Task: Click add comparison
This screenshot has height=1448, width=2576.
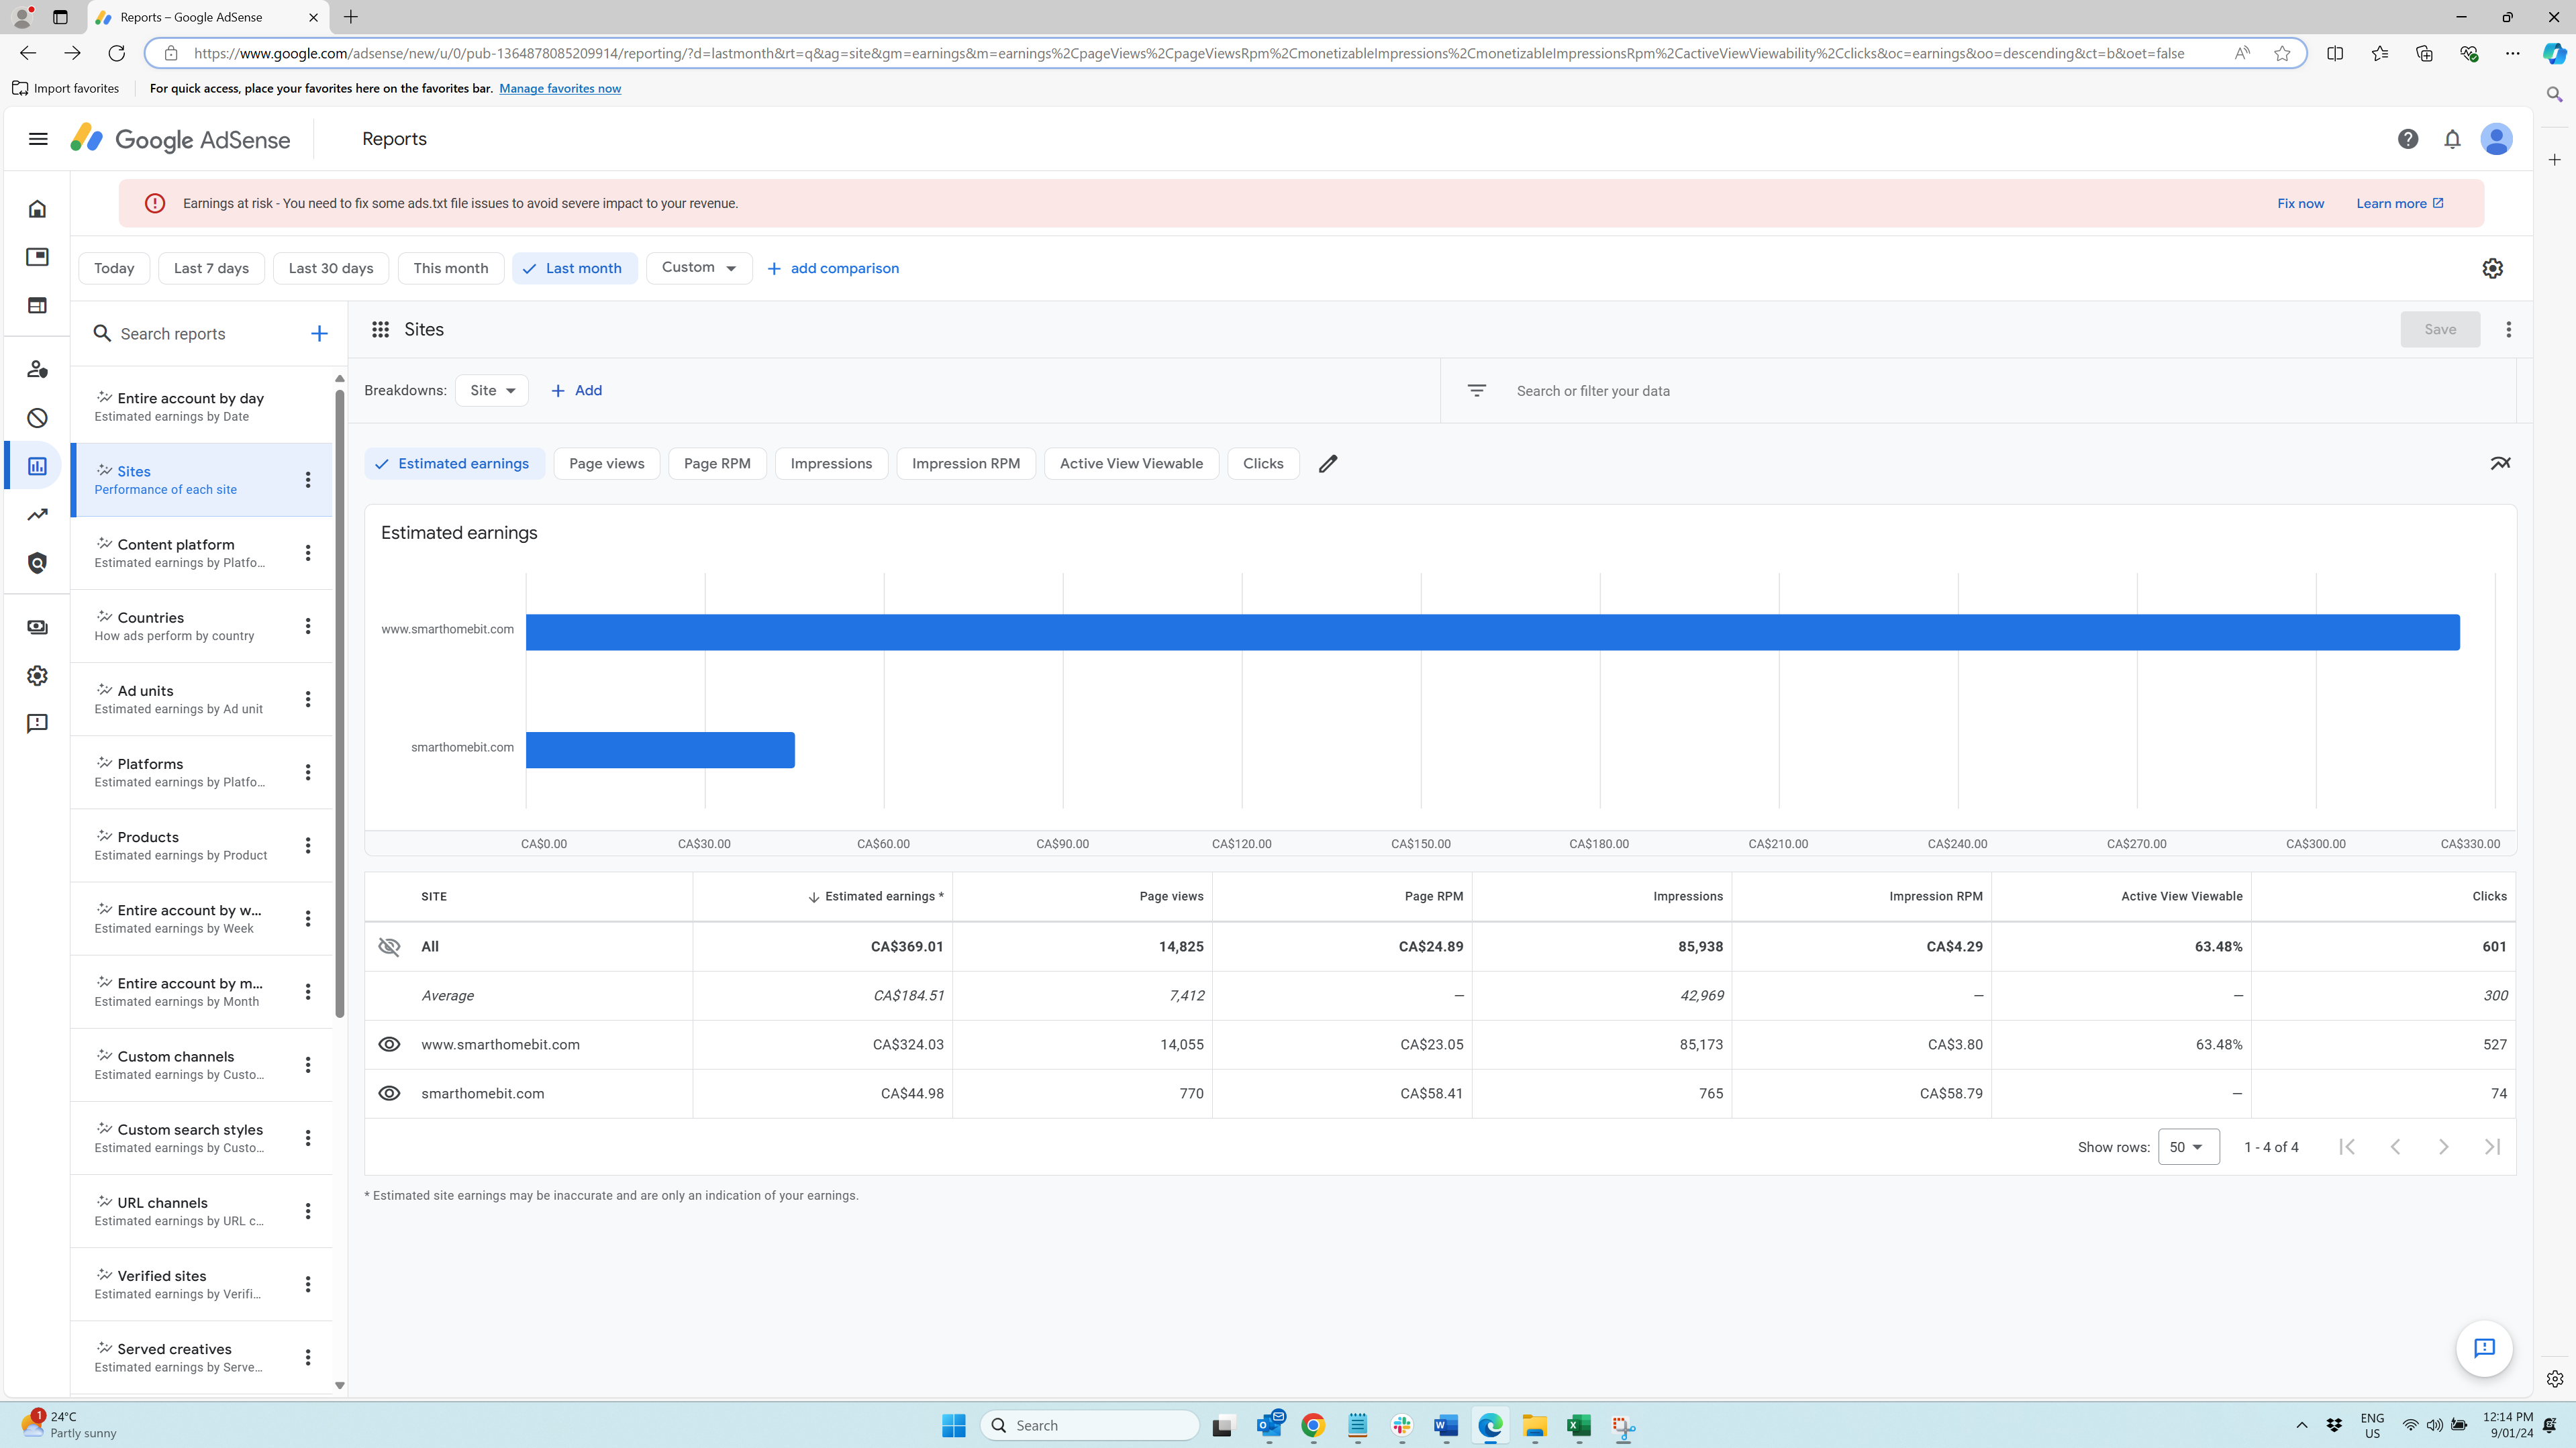Action: 833,268
